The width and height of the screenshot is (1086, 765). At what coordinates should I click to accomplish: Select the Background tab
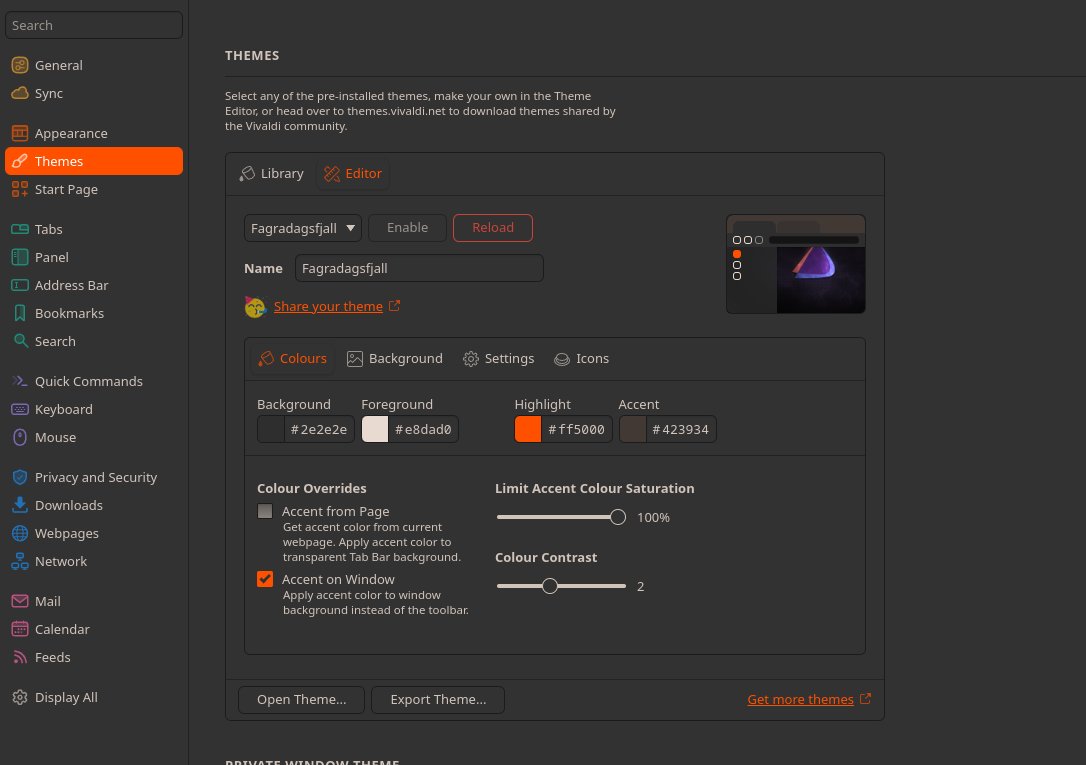[x=395, y=359]
